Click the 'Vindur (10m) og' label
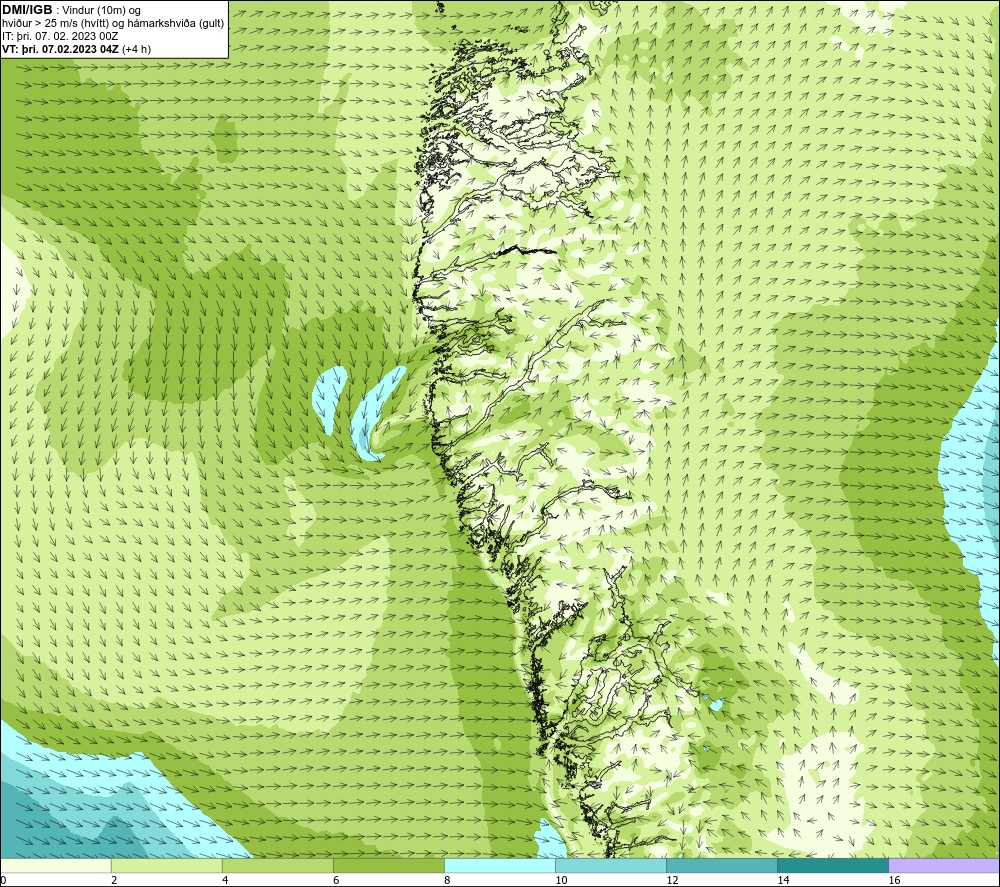The width and height of the screenshot is (1000, 887). coord(101,11)
